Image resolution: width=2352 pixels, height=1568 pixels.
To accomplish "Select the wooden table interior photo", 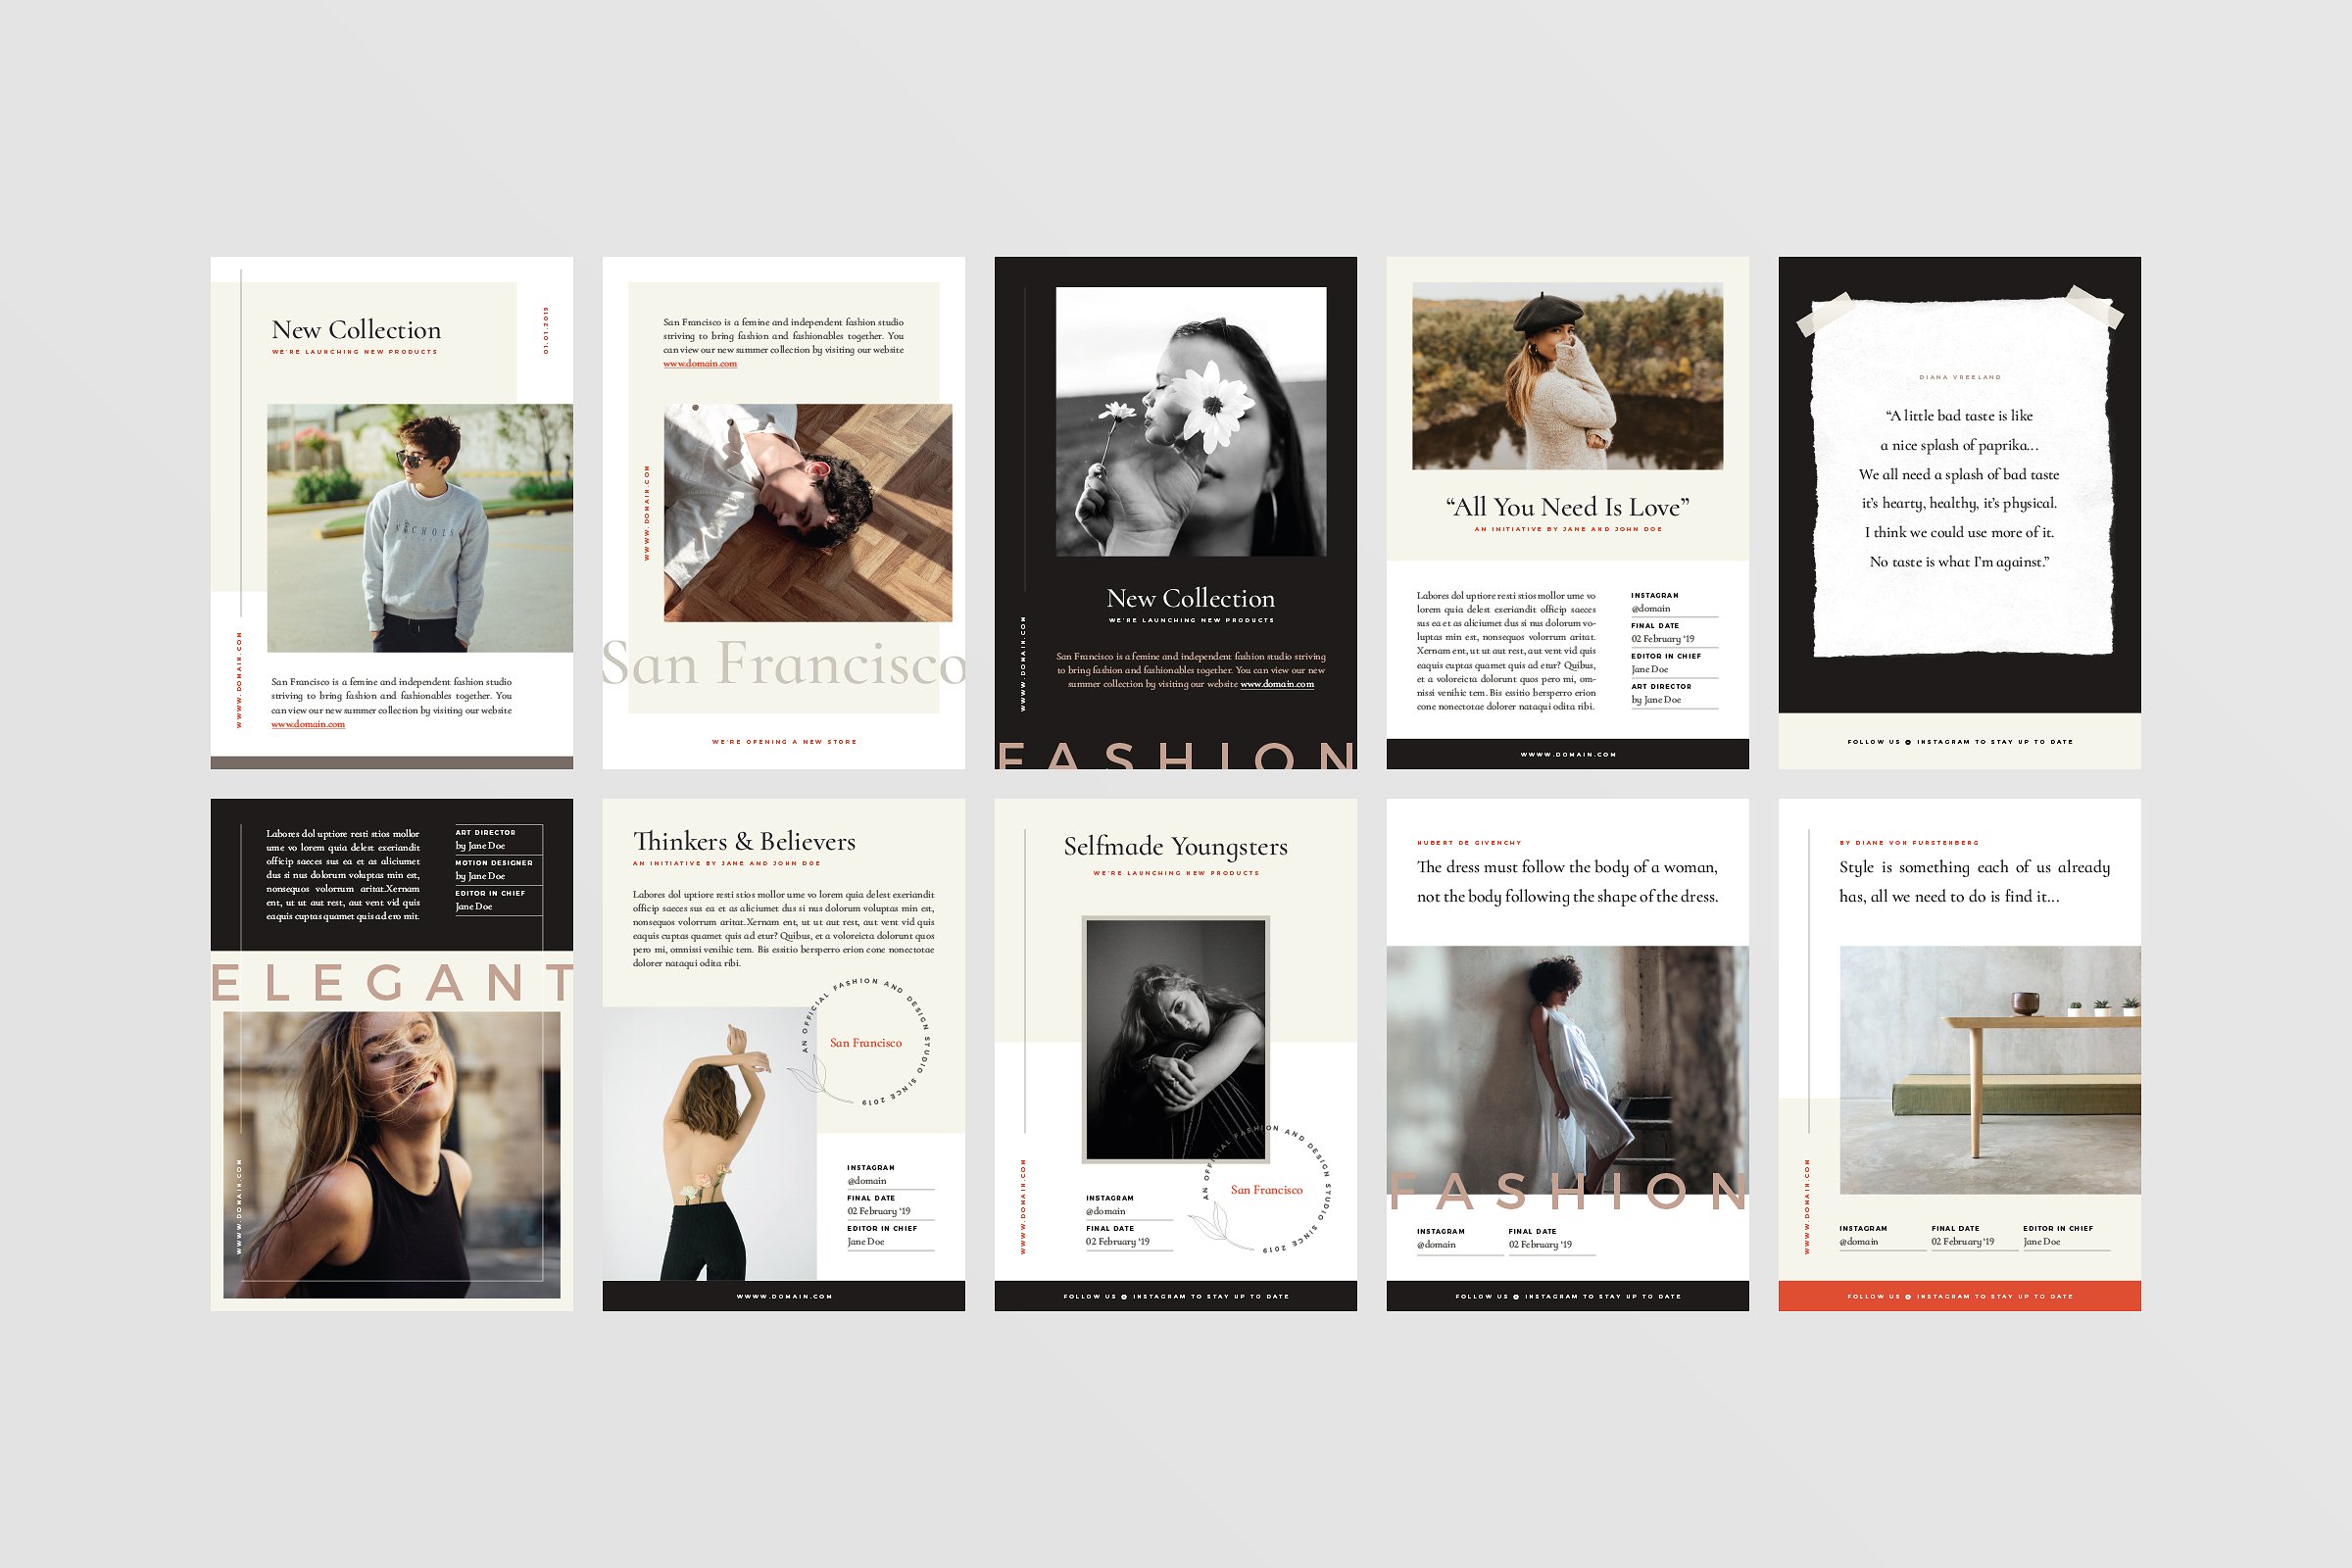I will point(1989,1069).
